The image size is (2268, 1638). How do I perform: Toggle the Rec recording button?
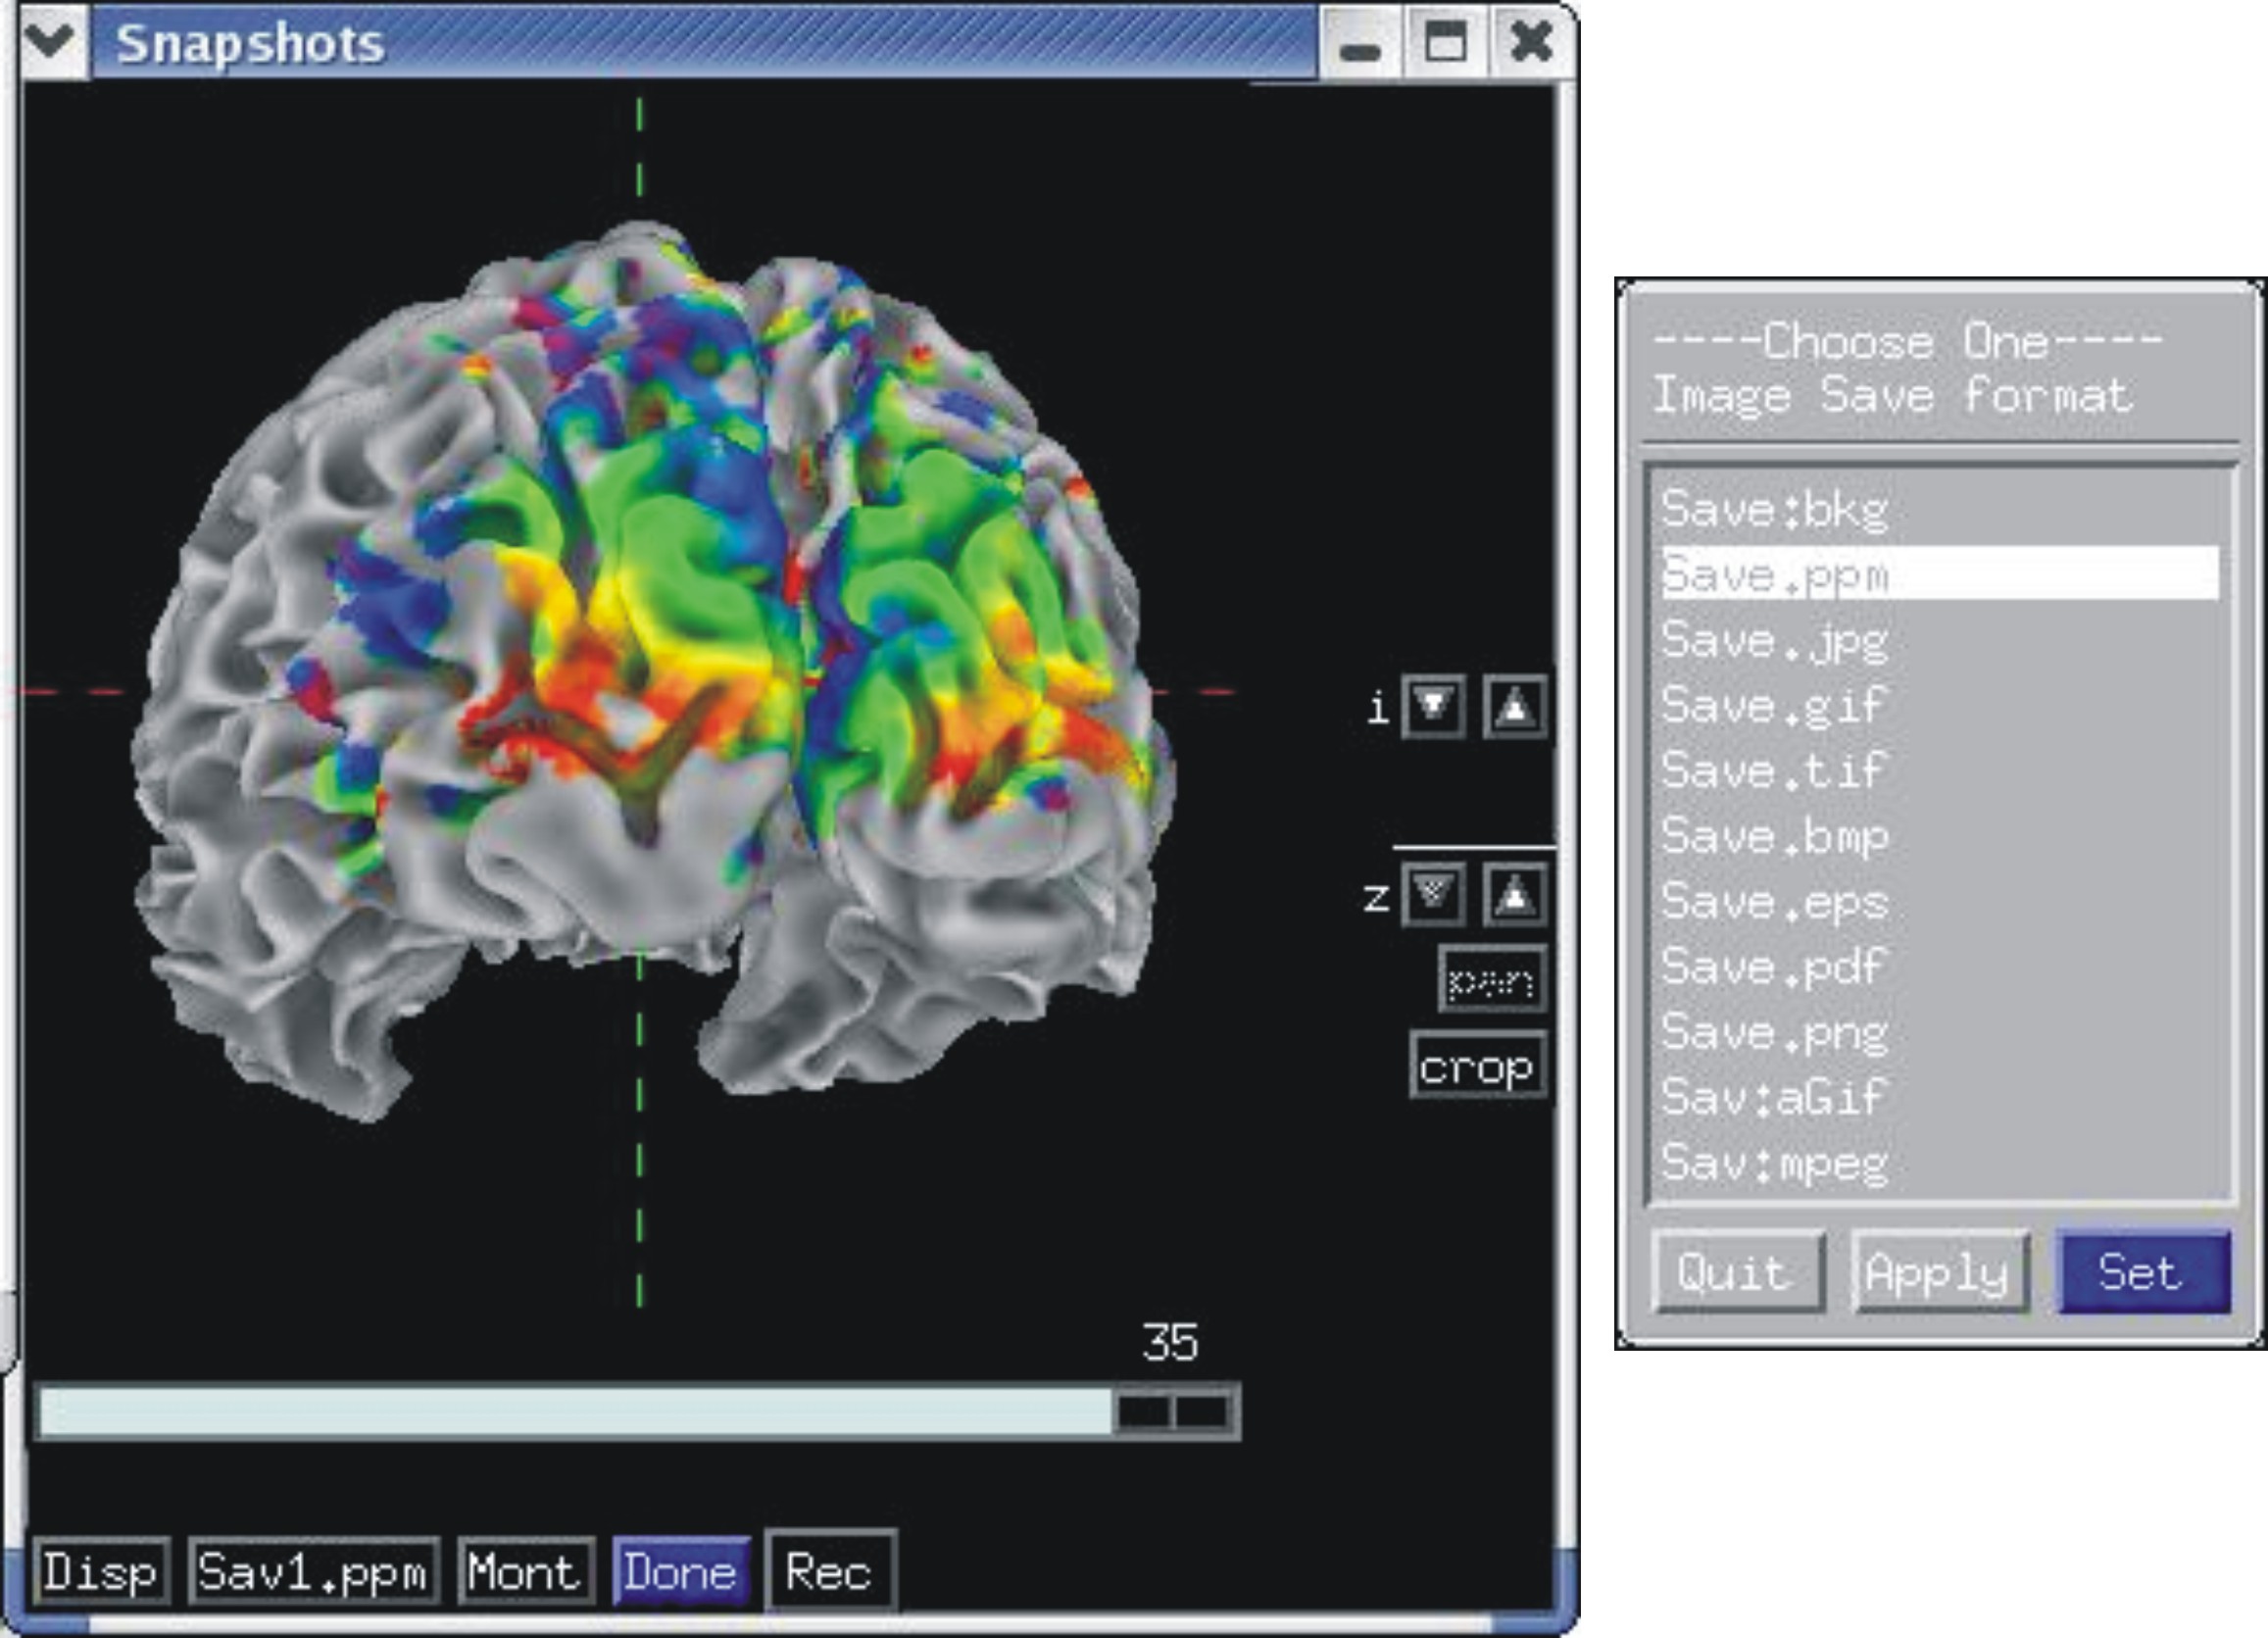(x=829, y=1571)
